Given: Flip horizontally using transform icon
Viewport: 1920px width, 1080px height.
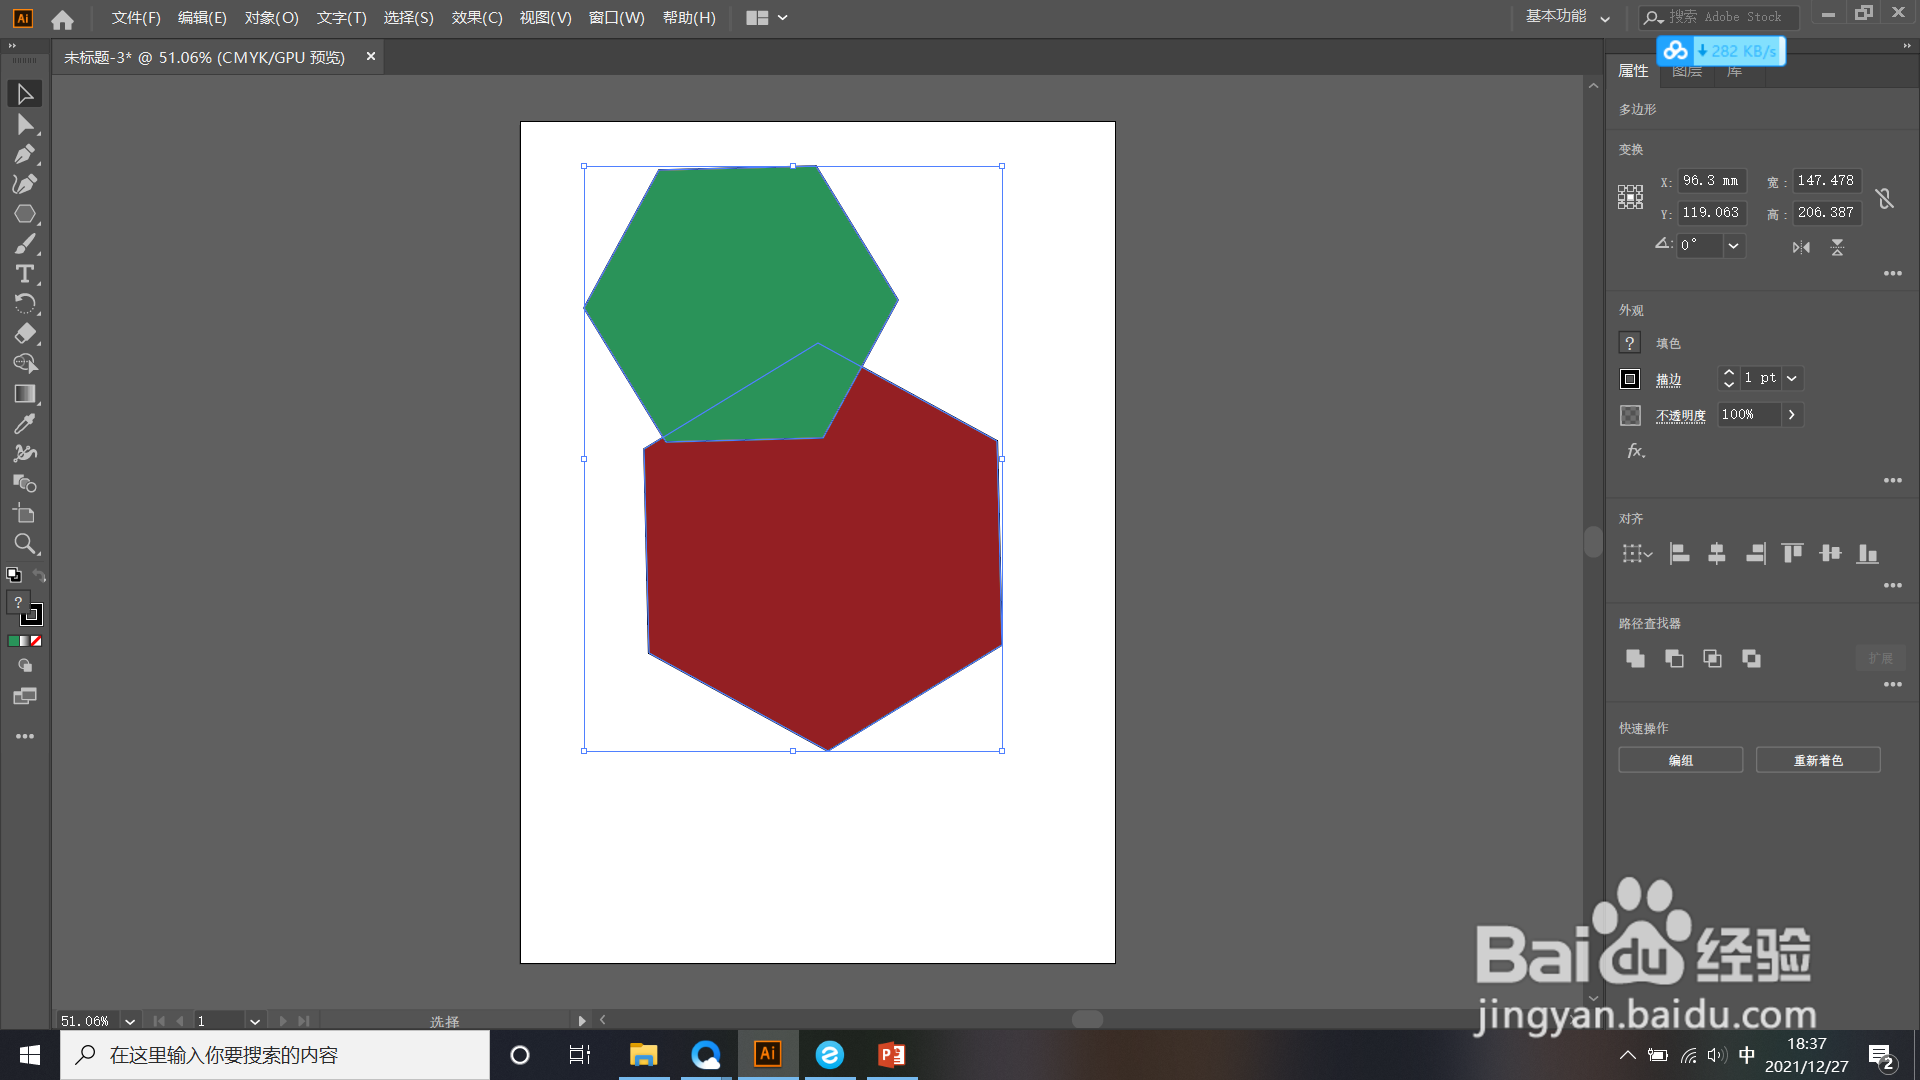Looking at the screenshot, I should click(x=1801, y=247).
